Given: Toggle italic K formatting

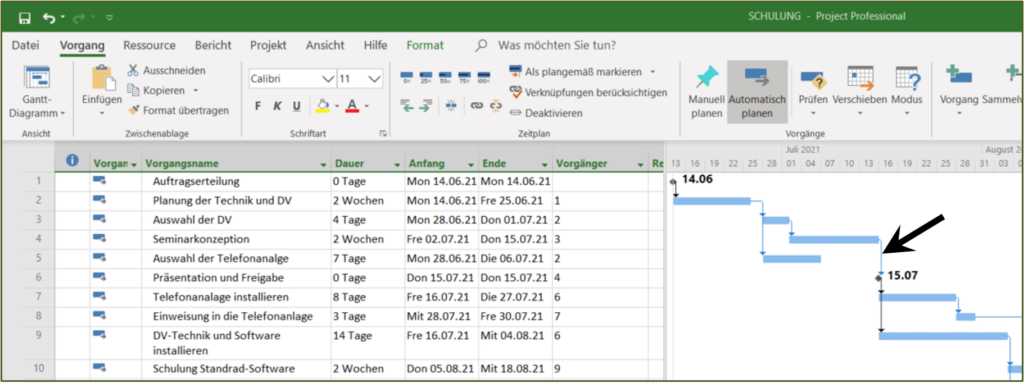Looking at the screenshot, I should pyautogui.click(x=277, y=106).
